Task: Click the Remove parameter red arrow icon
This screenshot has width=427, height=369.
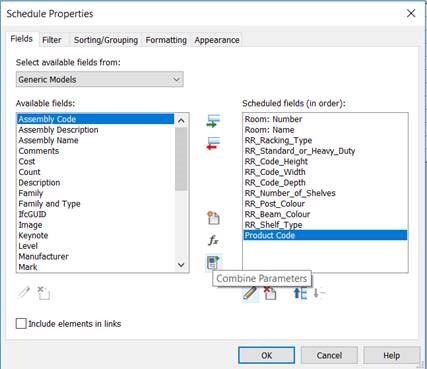Action: tap(213, 143)
